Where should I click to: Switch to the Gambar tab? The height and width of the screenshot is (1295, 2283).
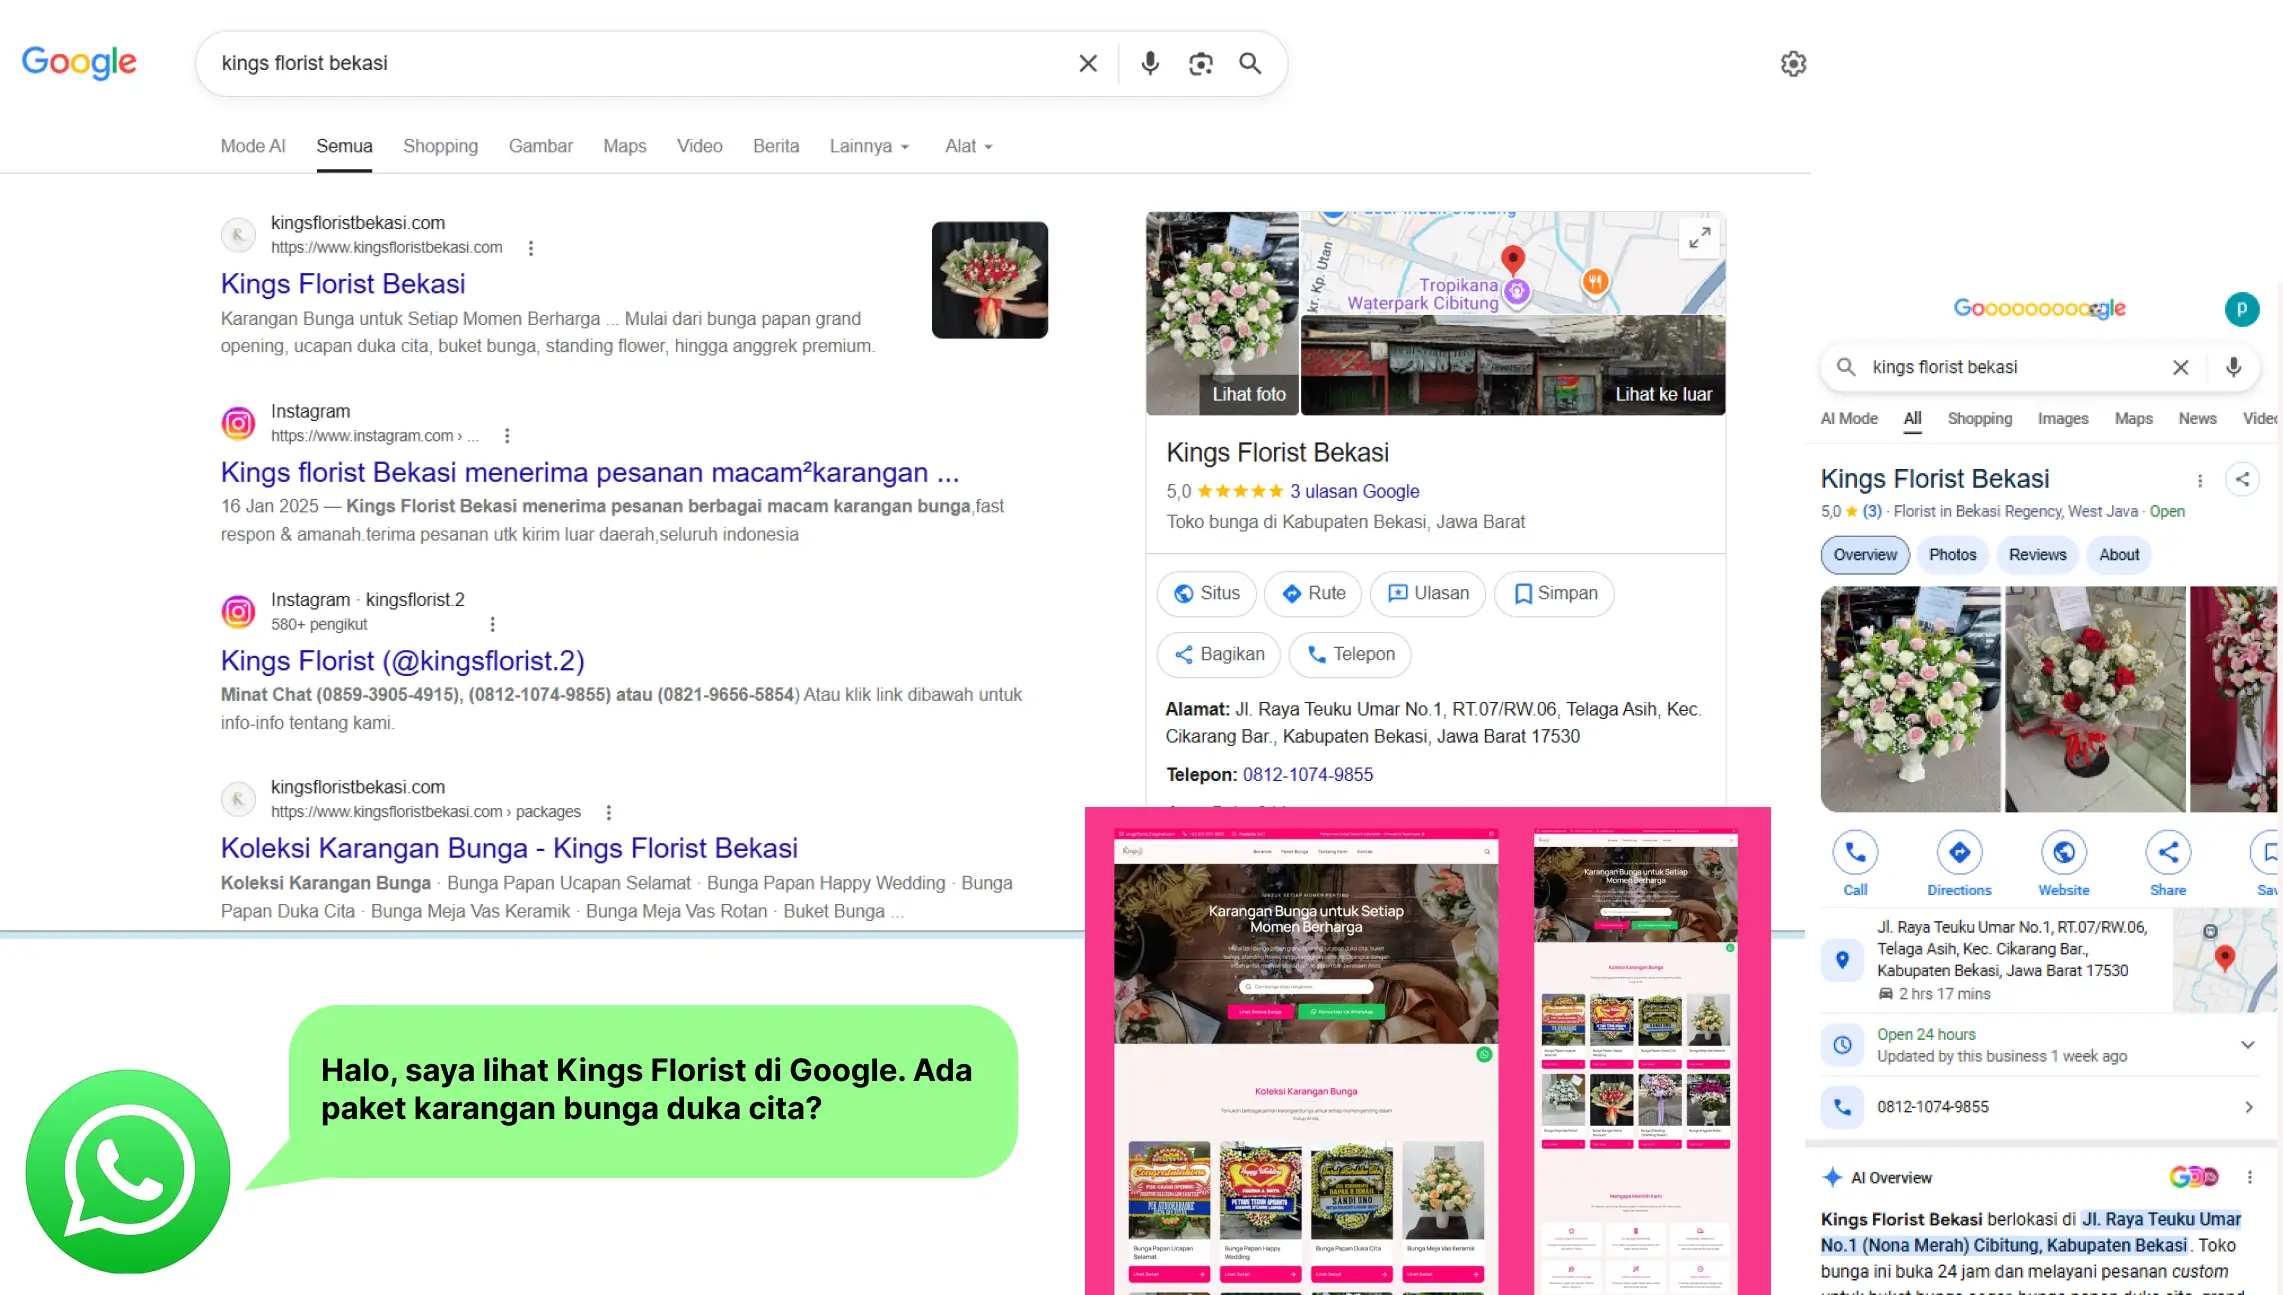540,146
